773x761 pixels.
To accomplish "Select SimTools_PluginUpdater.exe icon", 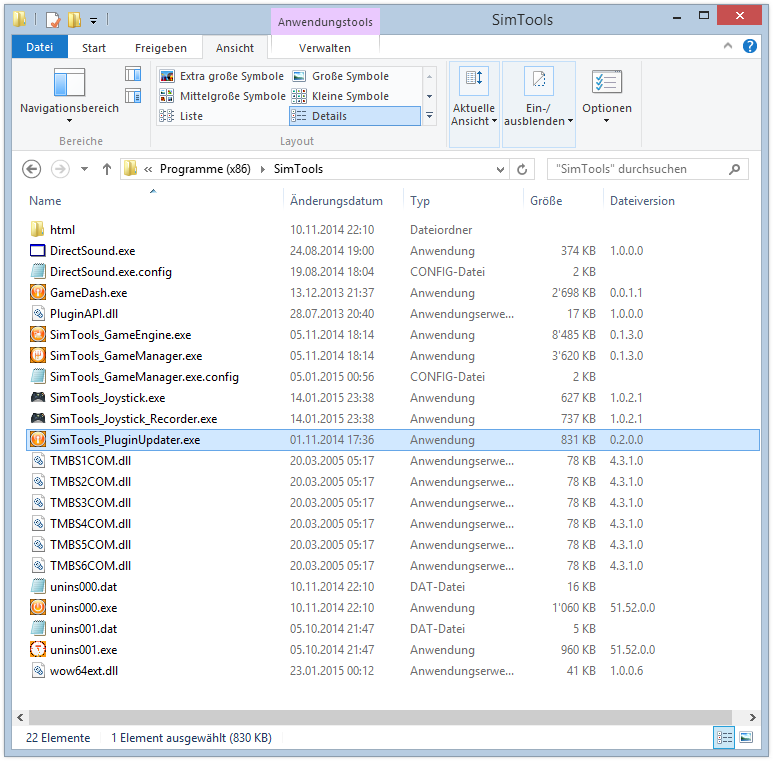I will (37, 439).
